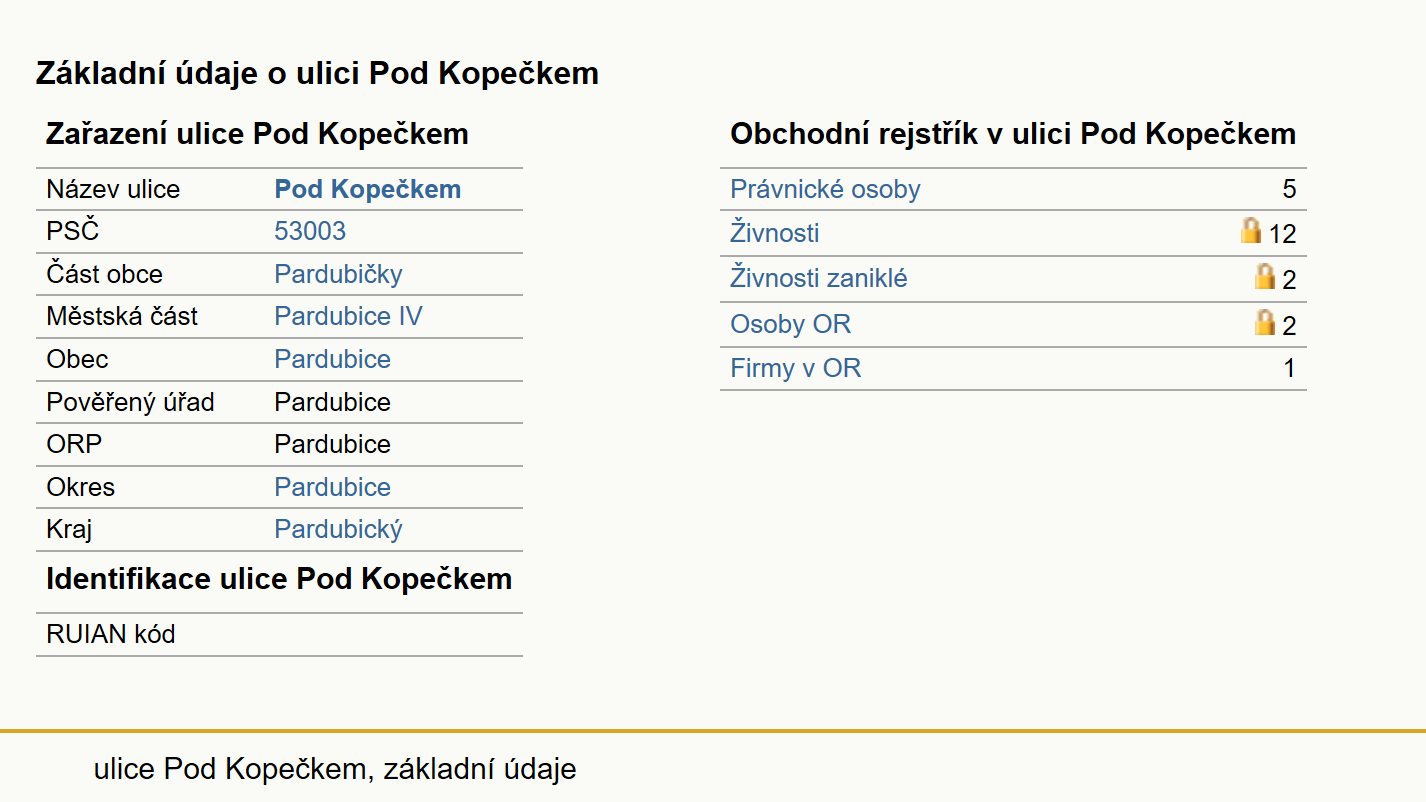
Task: Click the lock icon in Živnosti zaniklé row
Action: tap(1265, 277)
